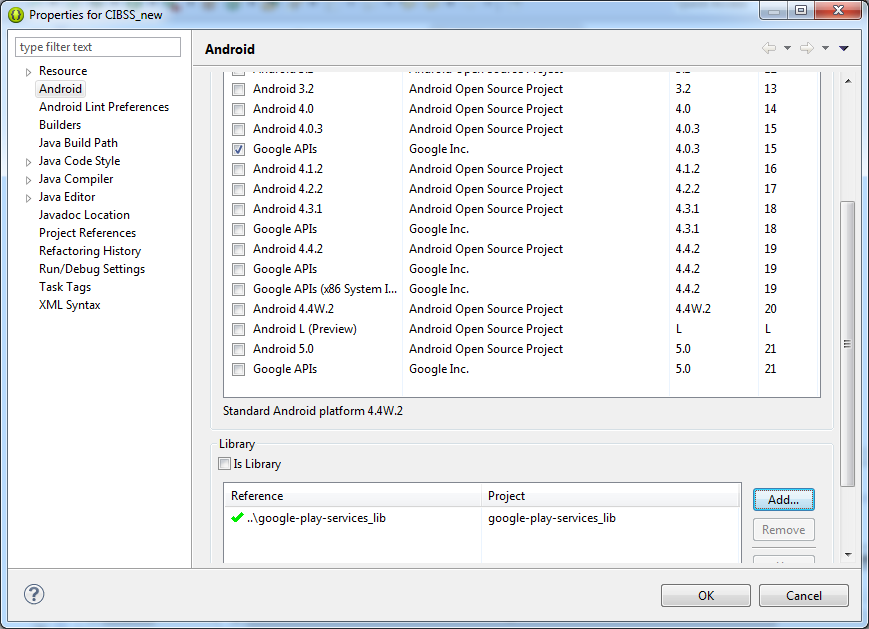Open the view menu triangle icon
This screenshot has height=629, width=869.
coord(844,48)
